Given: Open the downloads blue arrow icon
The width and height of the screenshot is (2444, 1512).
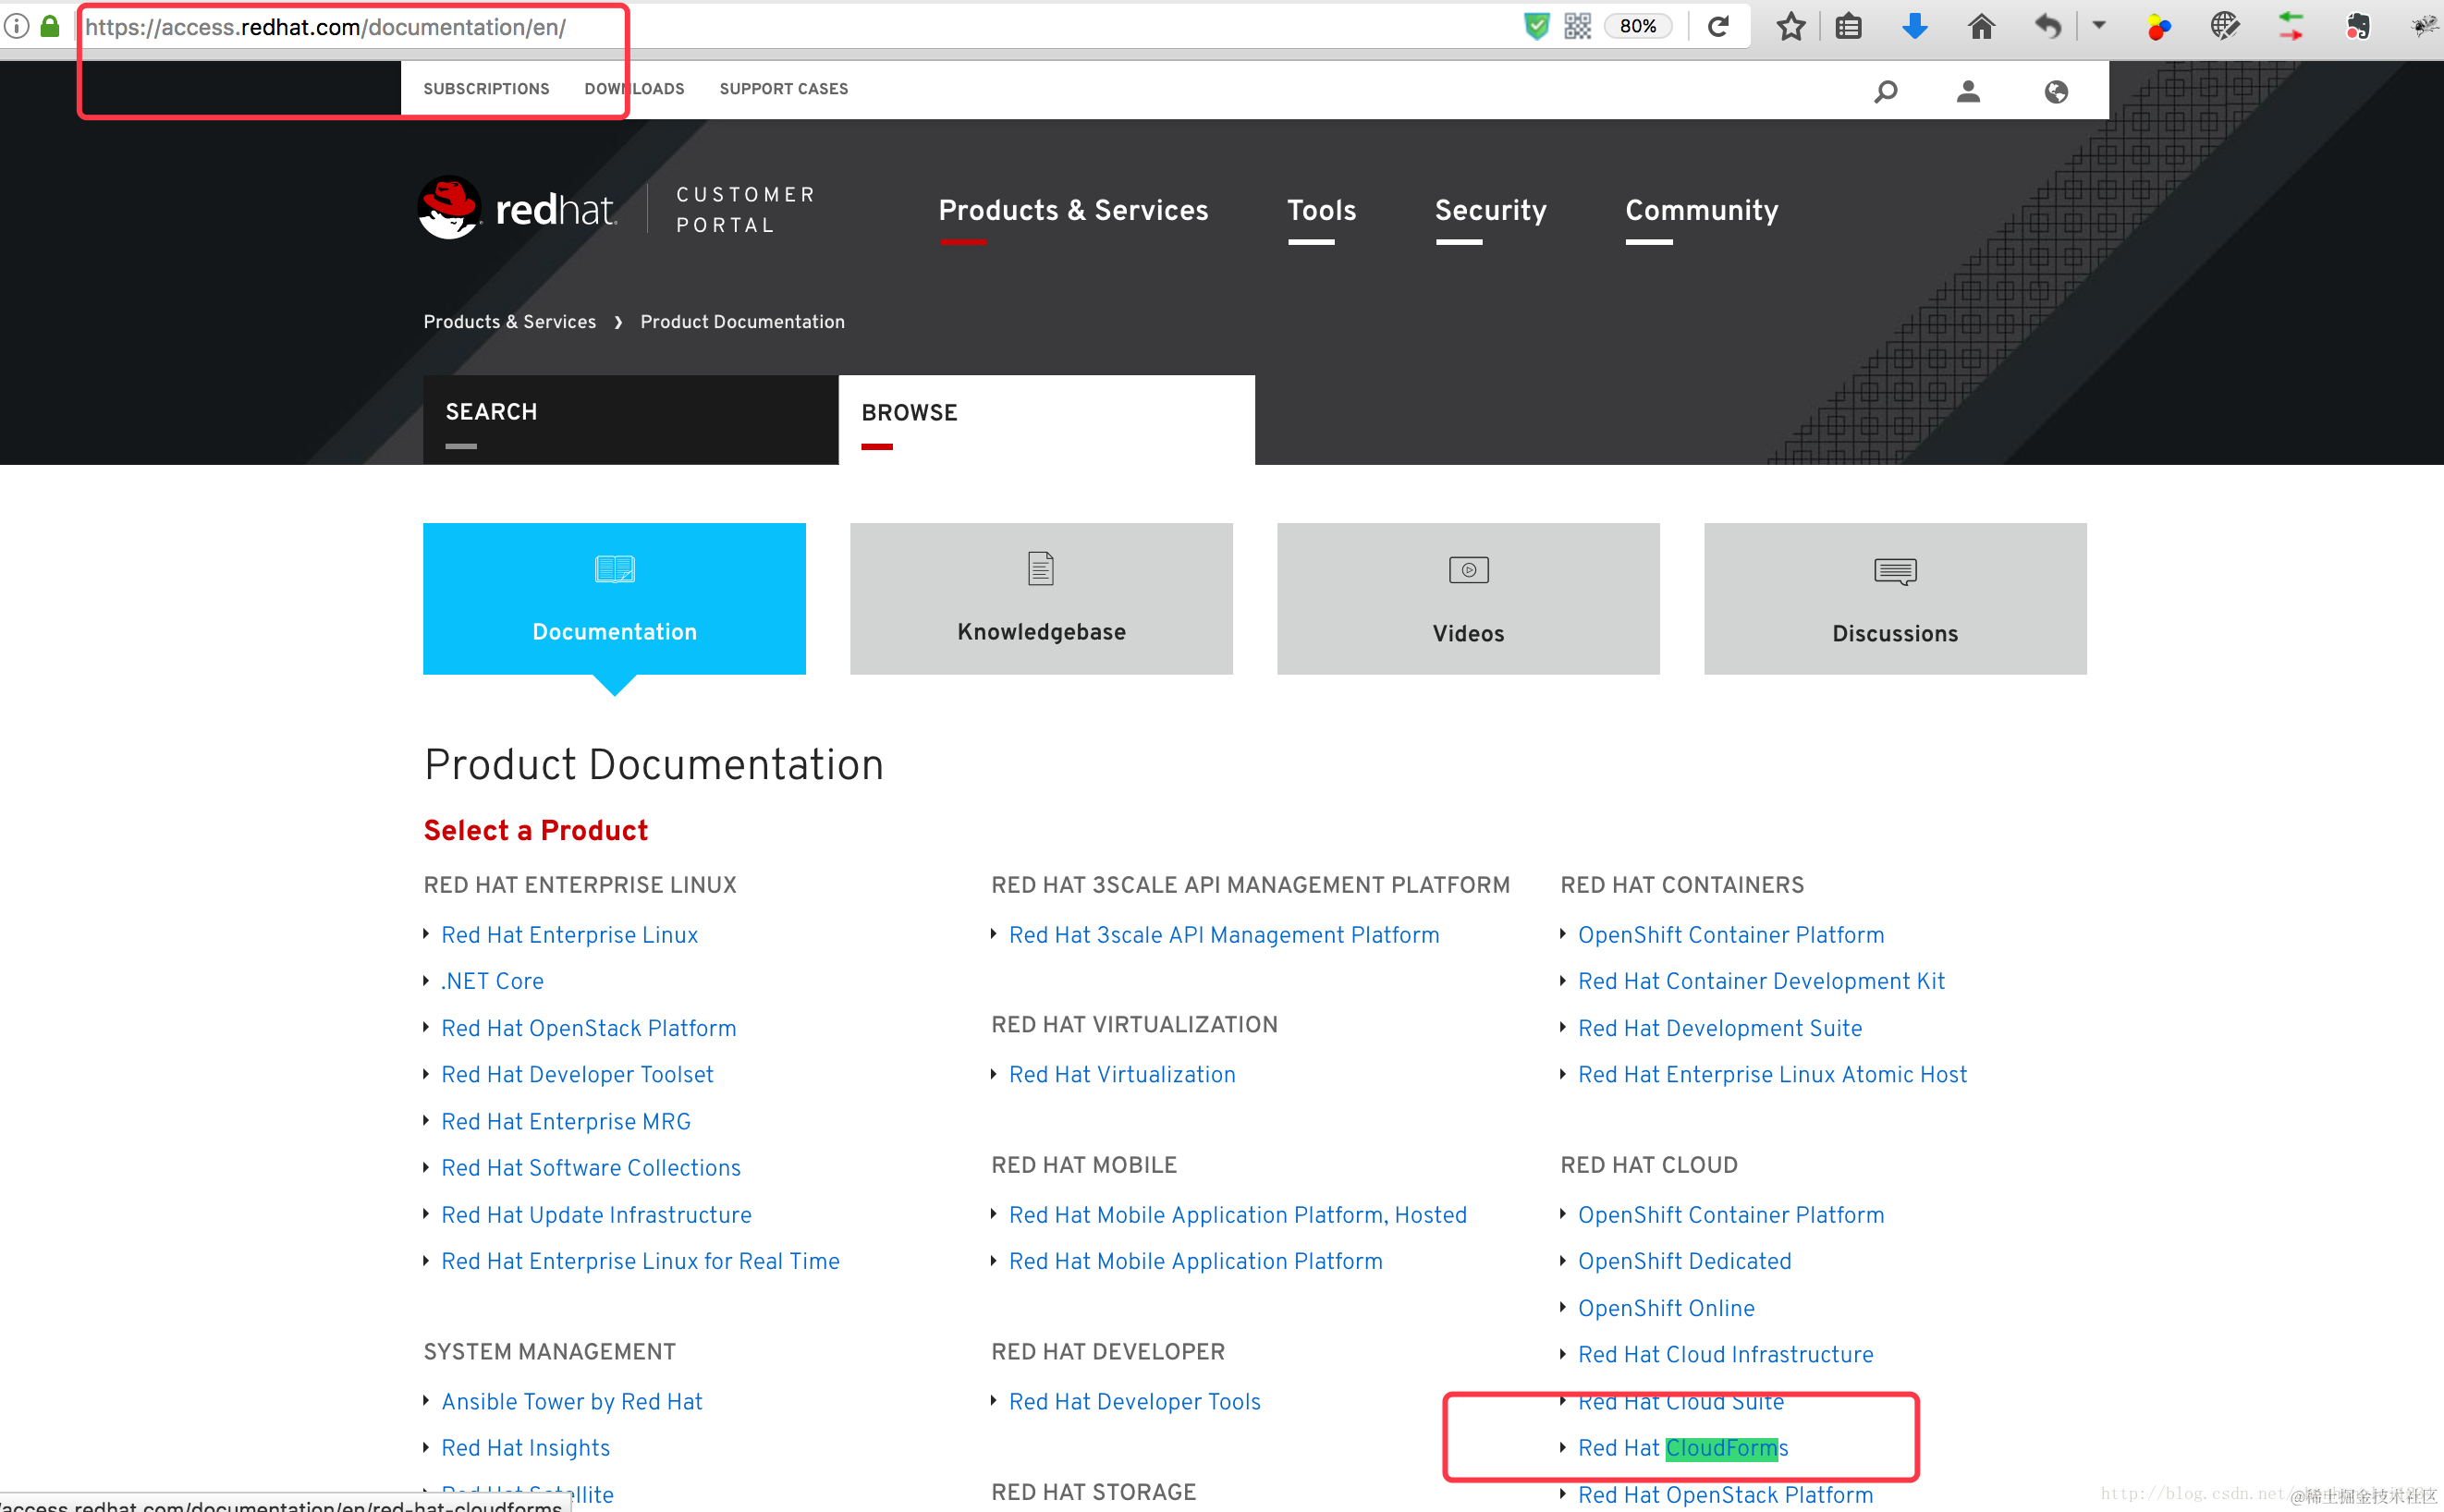Looking at the screenshot, I should click(x=1914, y=27).
